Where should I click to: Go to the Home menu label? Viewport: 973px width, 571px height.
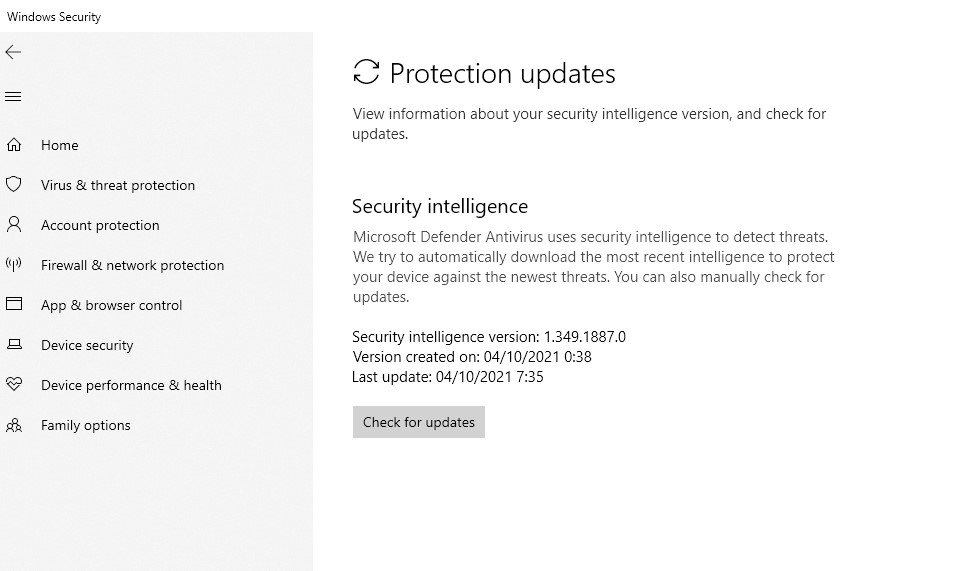tap(60, 145)
